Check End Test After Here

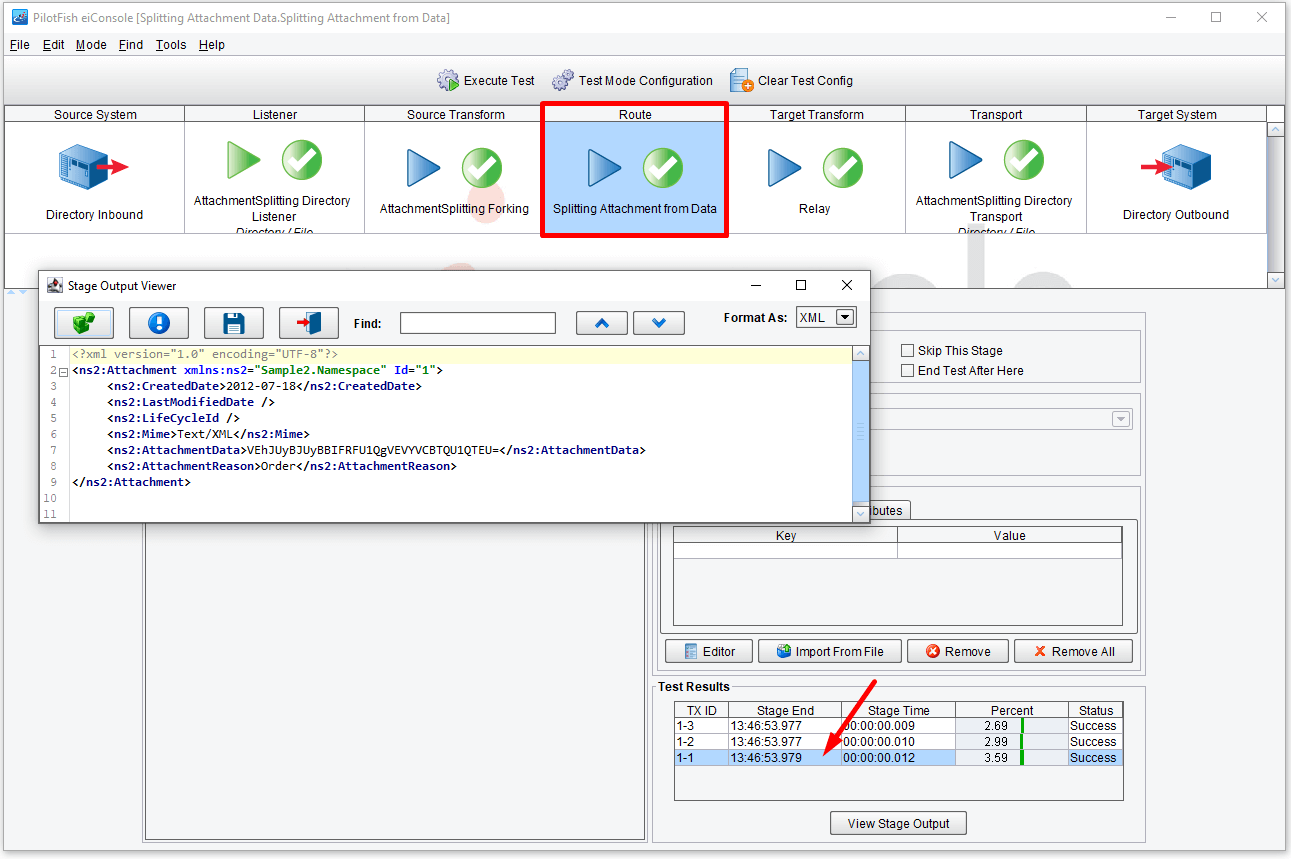point(908,371)
